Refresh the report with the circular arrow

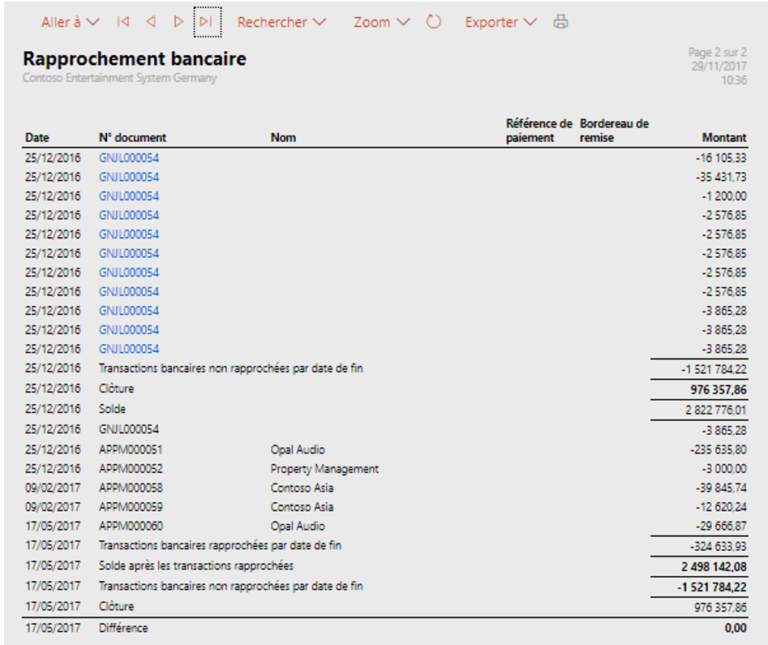[x=433, y=21]
